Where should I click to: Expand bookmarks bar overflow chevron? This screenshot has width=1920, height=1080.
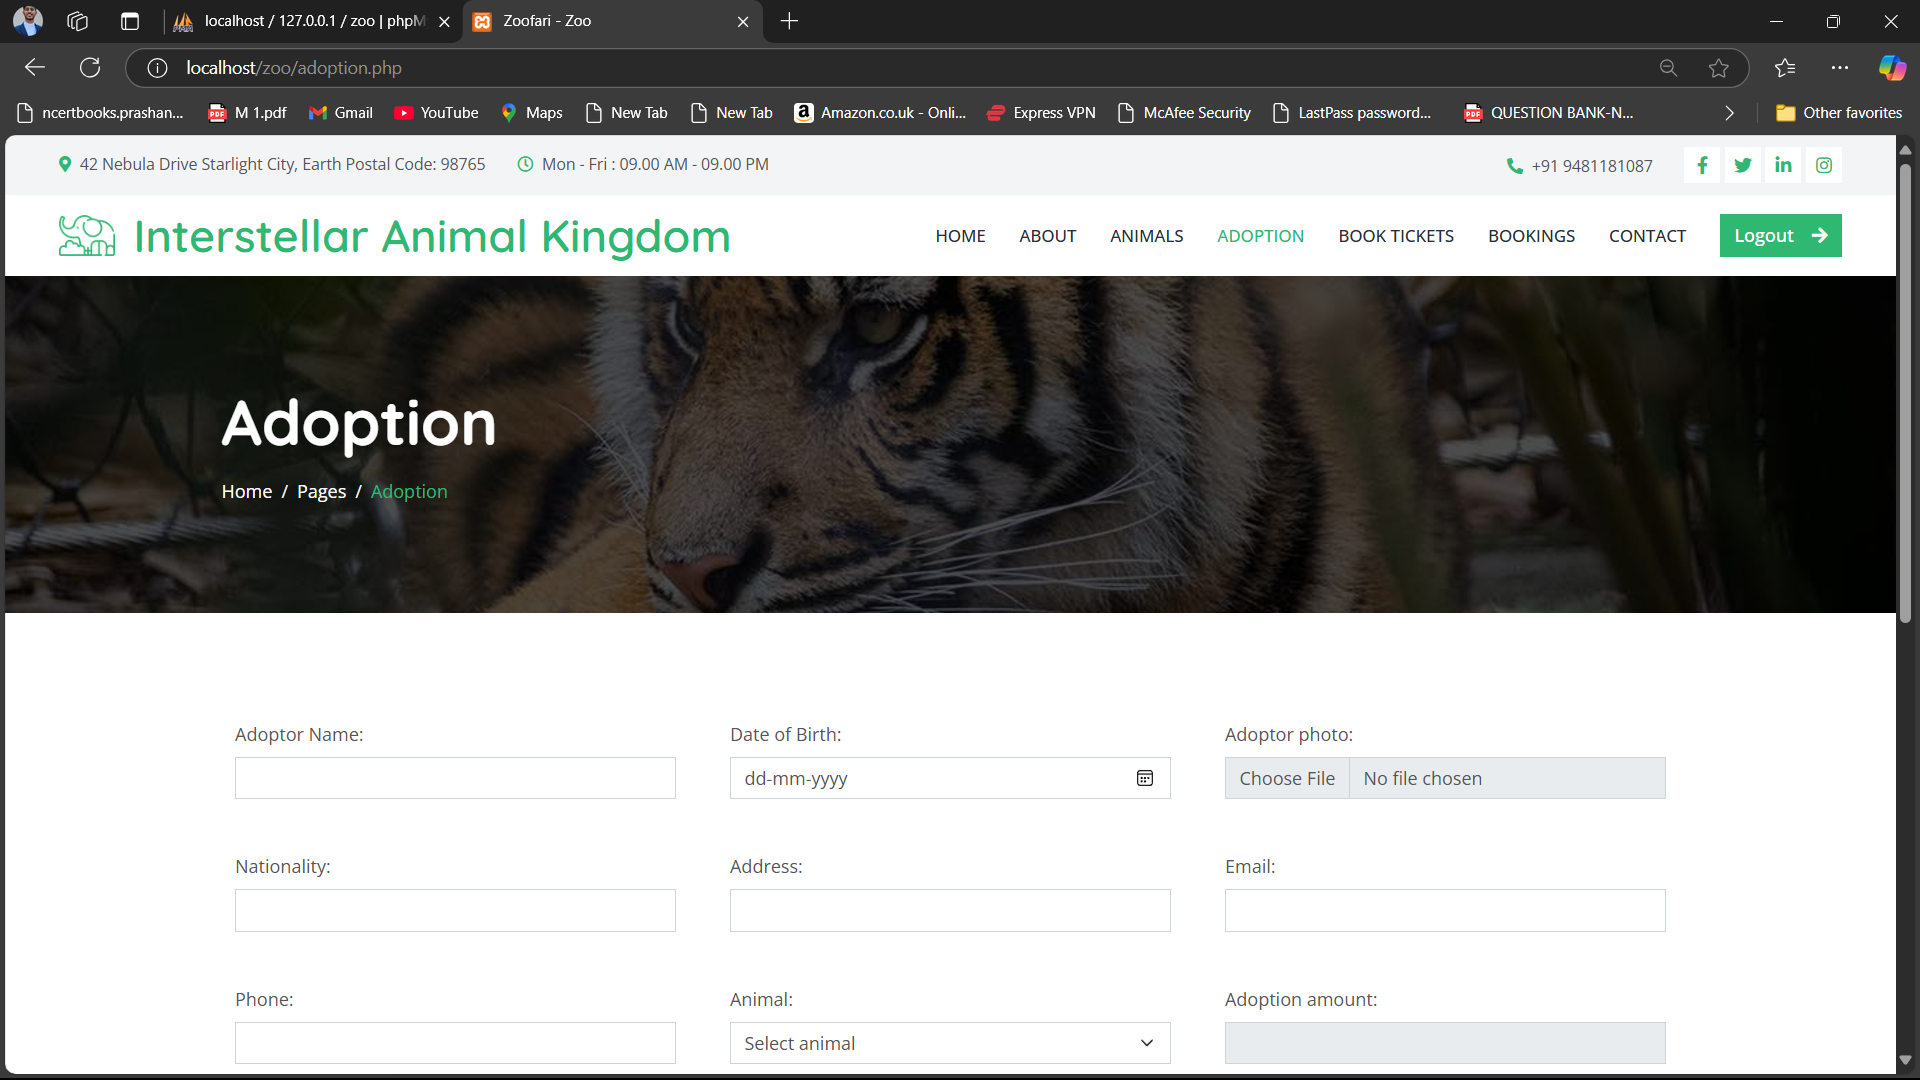click(1729, 113)
